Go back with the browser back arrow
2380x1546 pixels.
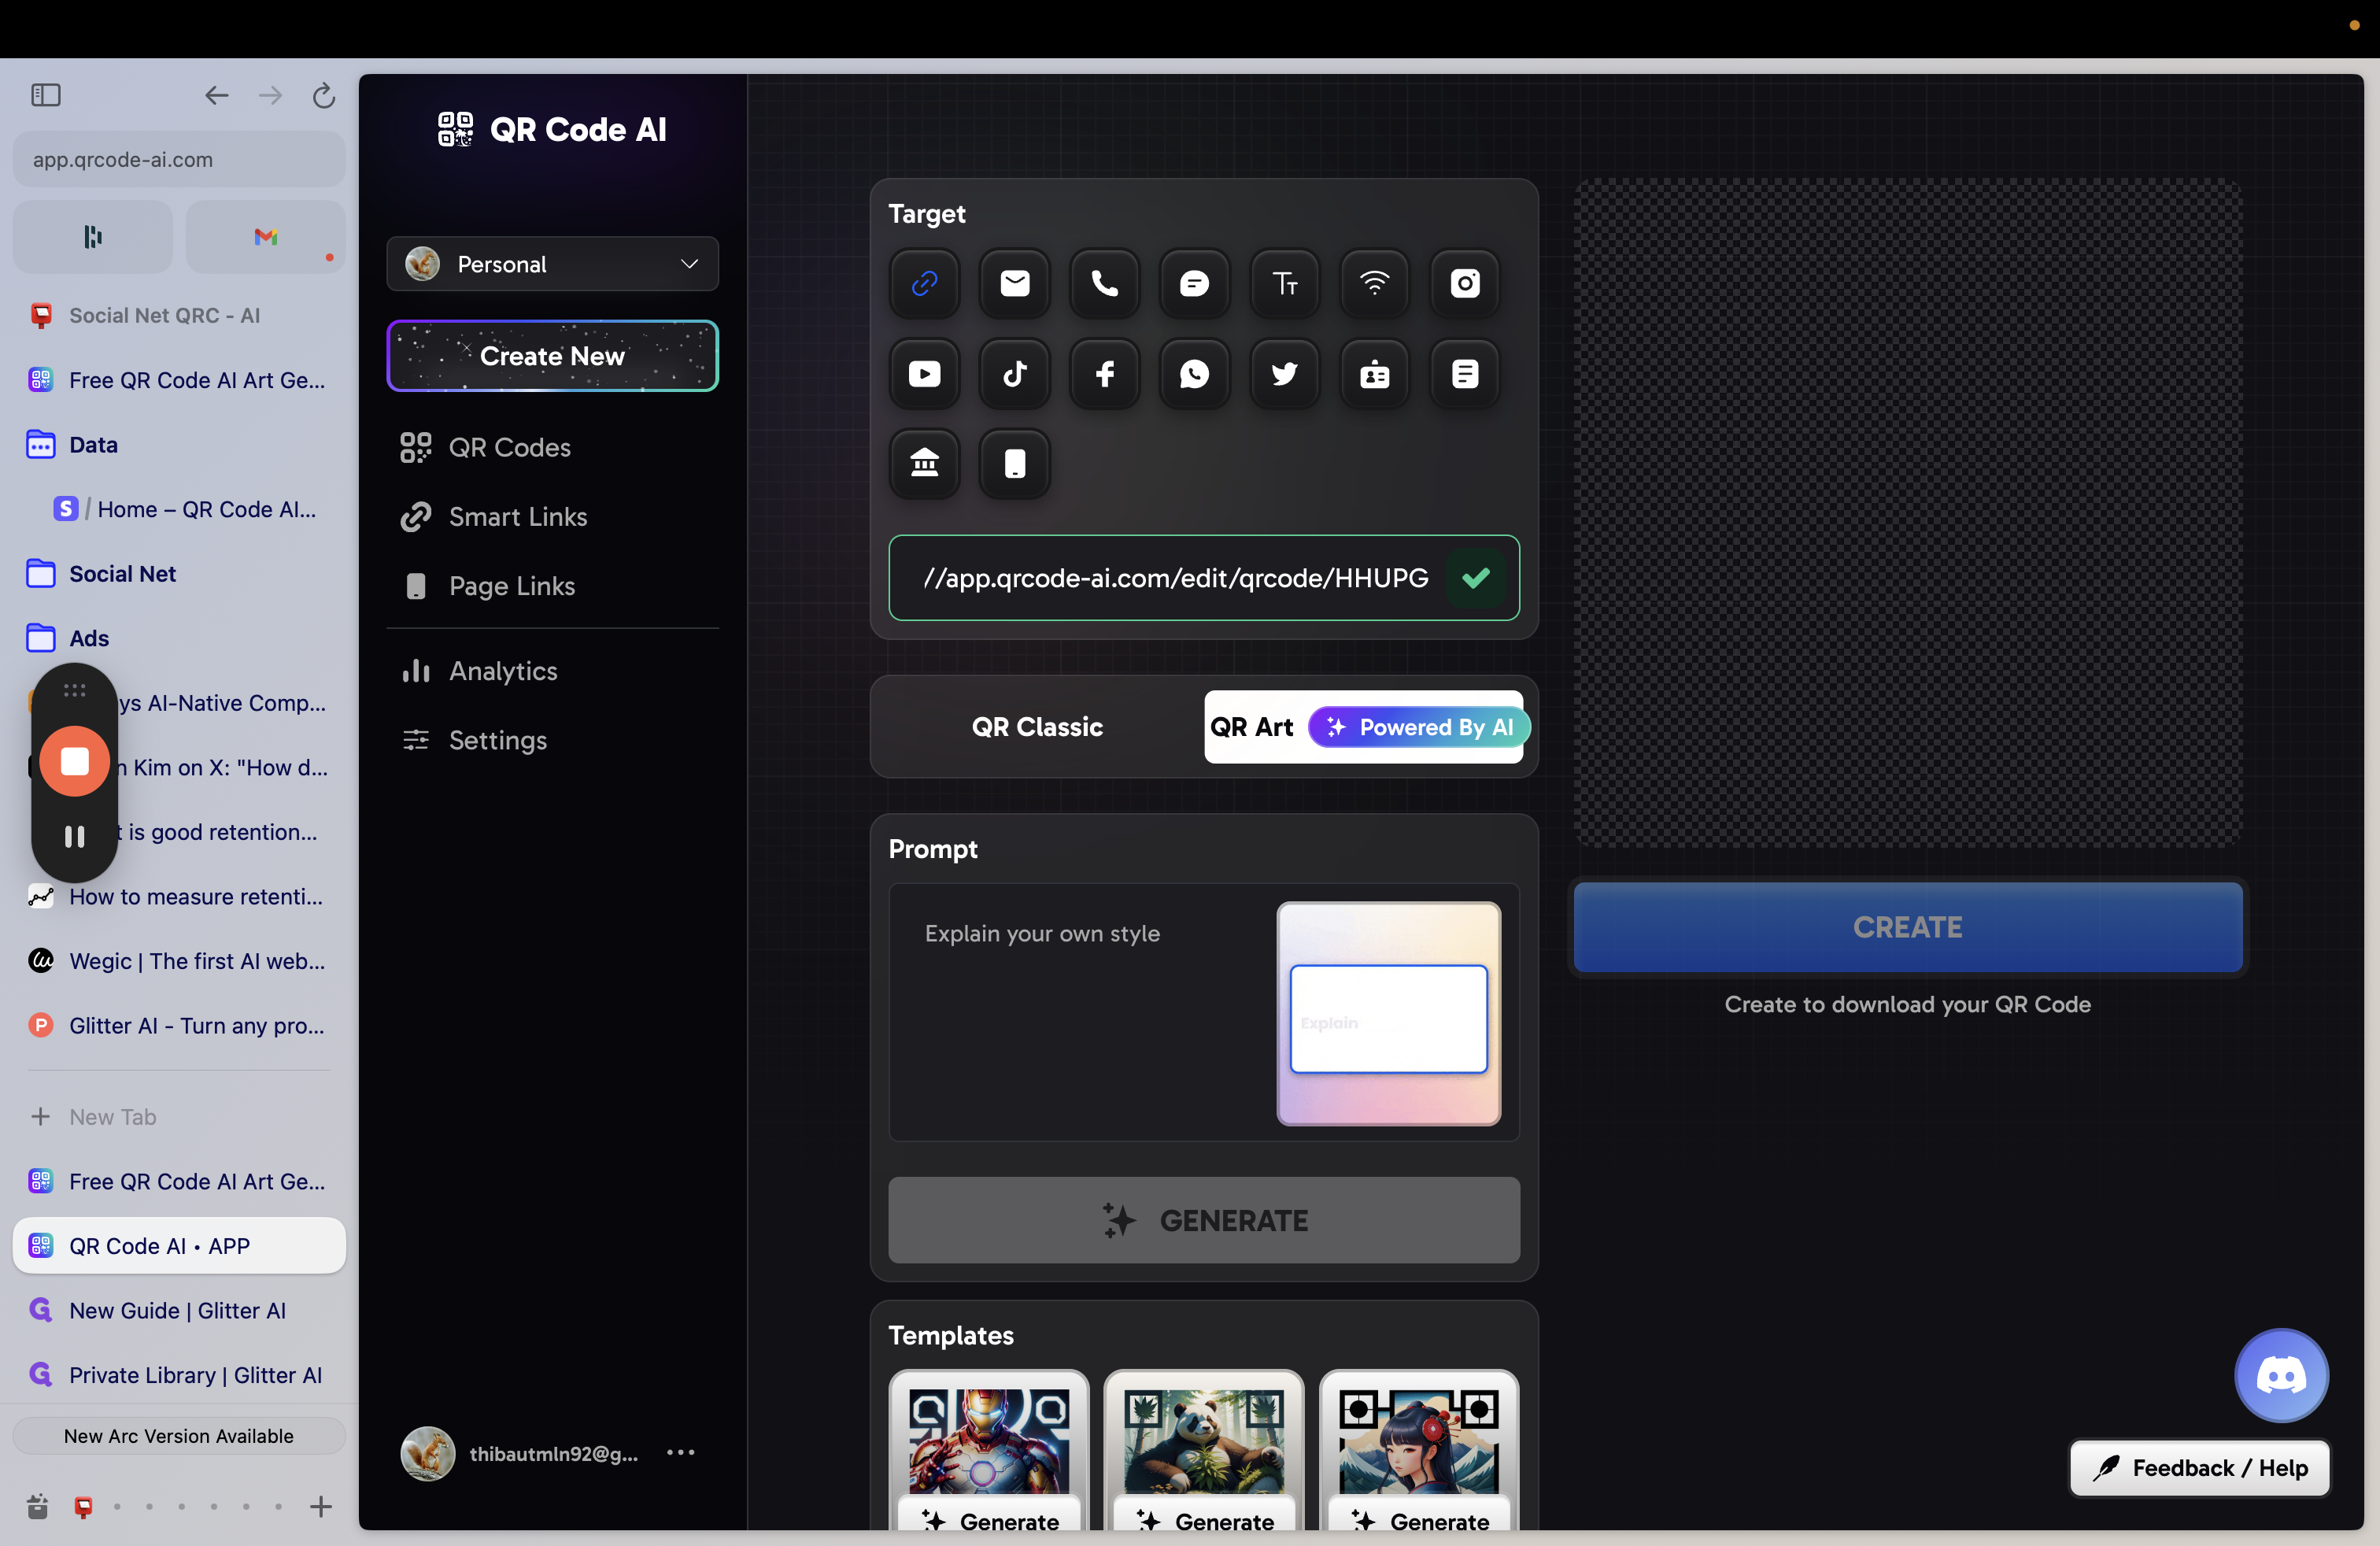pos(216,95)
